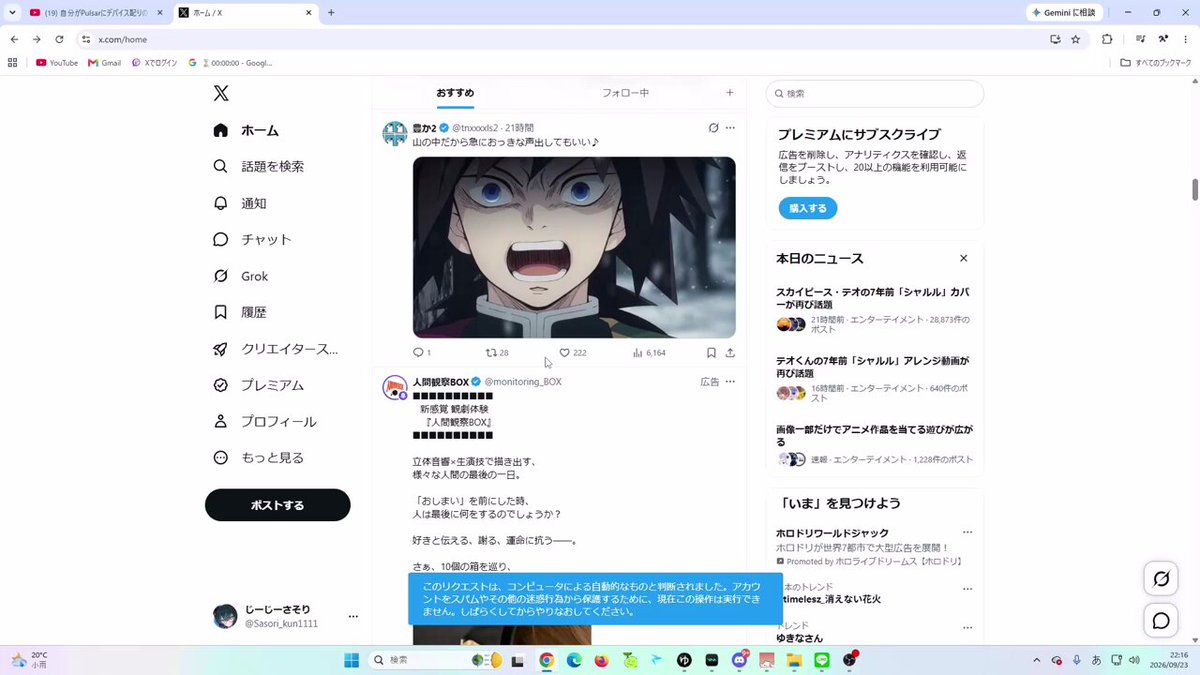Close 本日のニュース panel
The height and width of the screenshot is (675, 1200).
[x=964, y=258]
